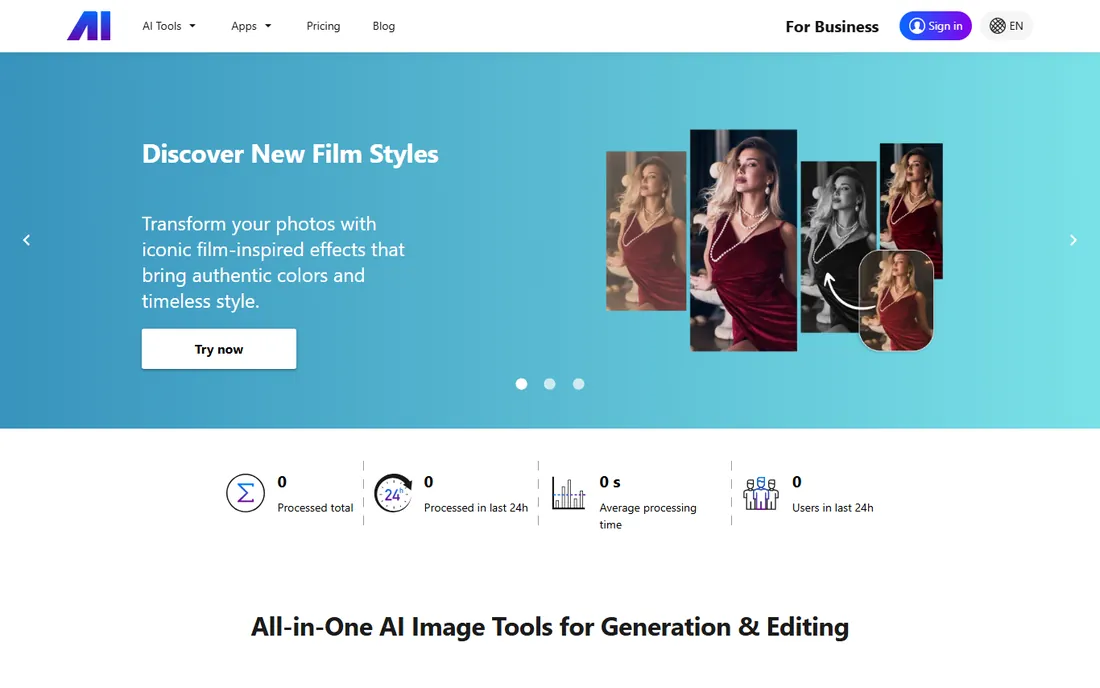
Task: Click the user avatar icon in Sign in
Action: coord(916,26)
